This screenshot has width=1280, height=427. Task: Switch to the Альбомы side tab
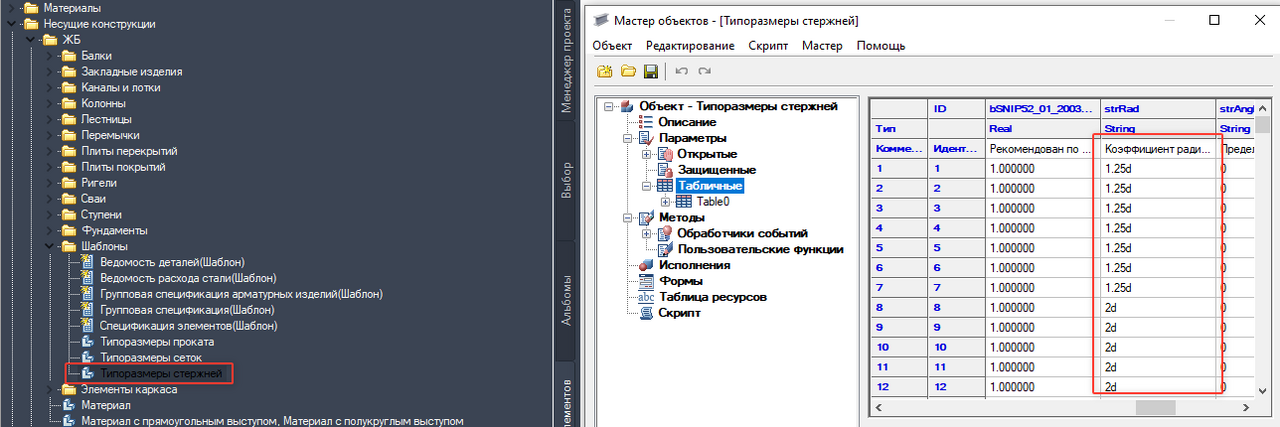click(566, 300)
